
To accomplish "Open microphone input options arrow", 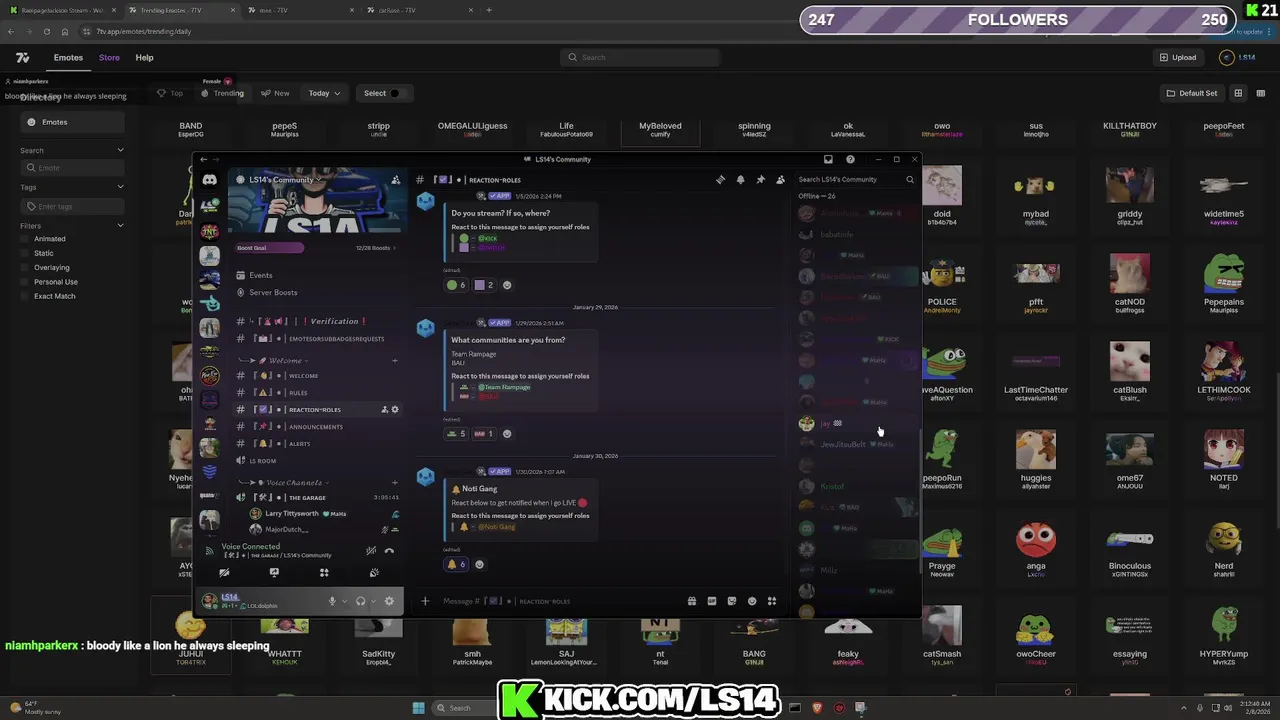I will point(344,601).
